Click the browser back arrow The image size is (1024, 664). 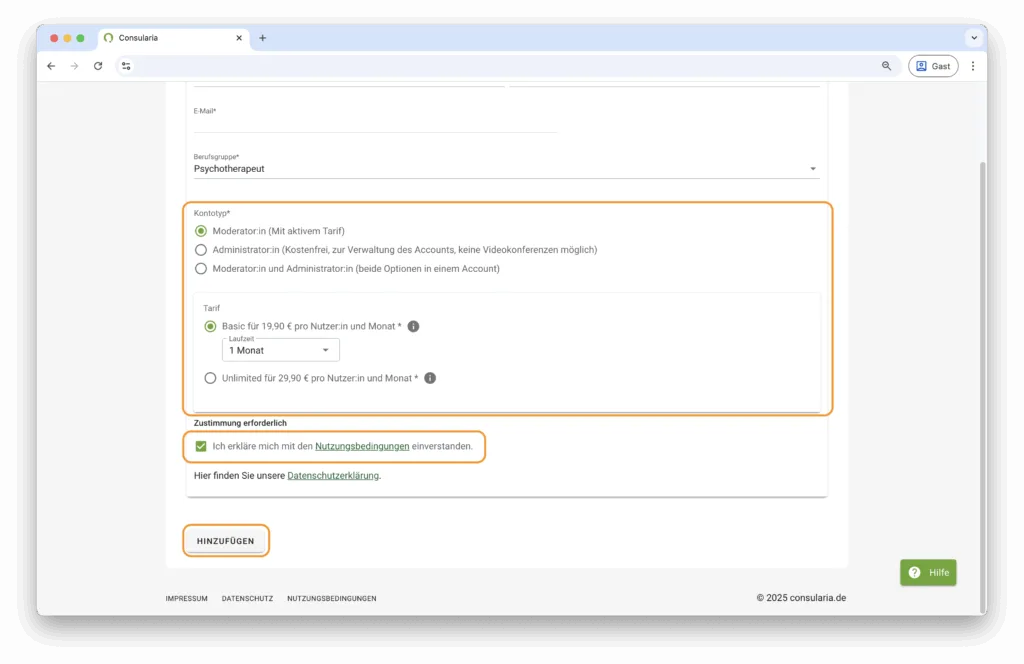click(51, 66)
